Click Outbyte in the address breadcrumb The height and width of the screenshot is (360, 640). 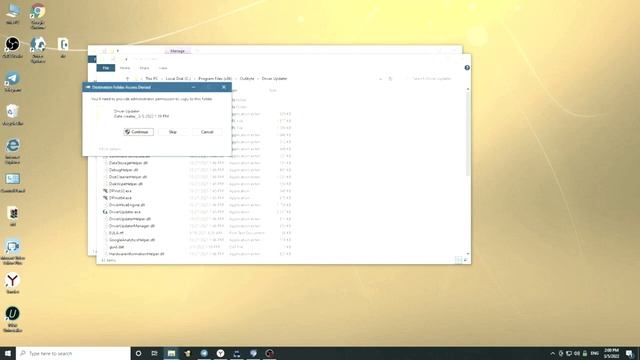click(247, 78)
